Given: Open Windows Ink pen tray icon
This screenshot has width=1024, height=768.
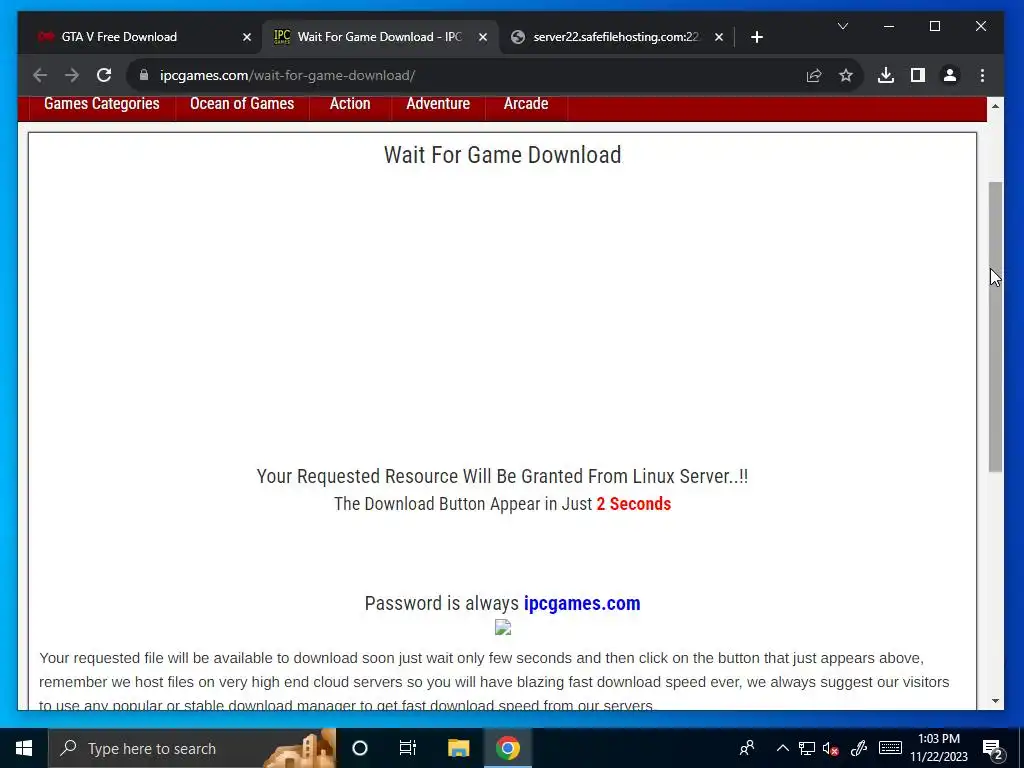Looking at the screenshot, I should tap(859, 748).
